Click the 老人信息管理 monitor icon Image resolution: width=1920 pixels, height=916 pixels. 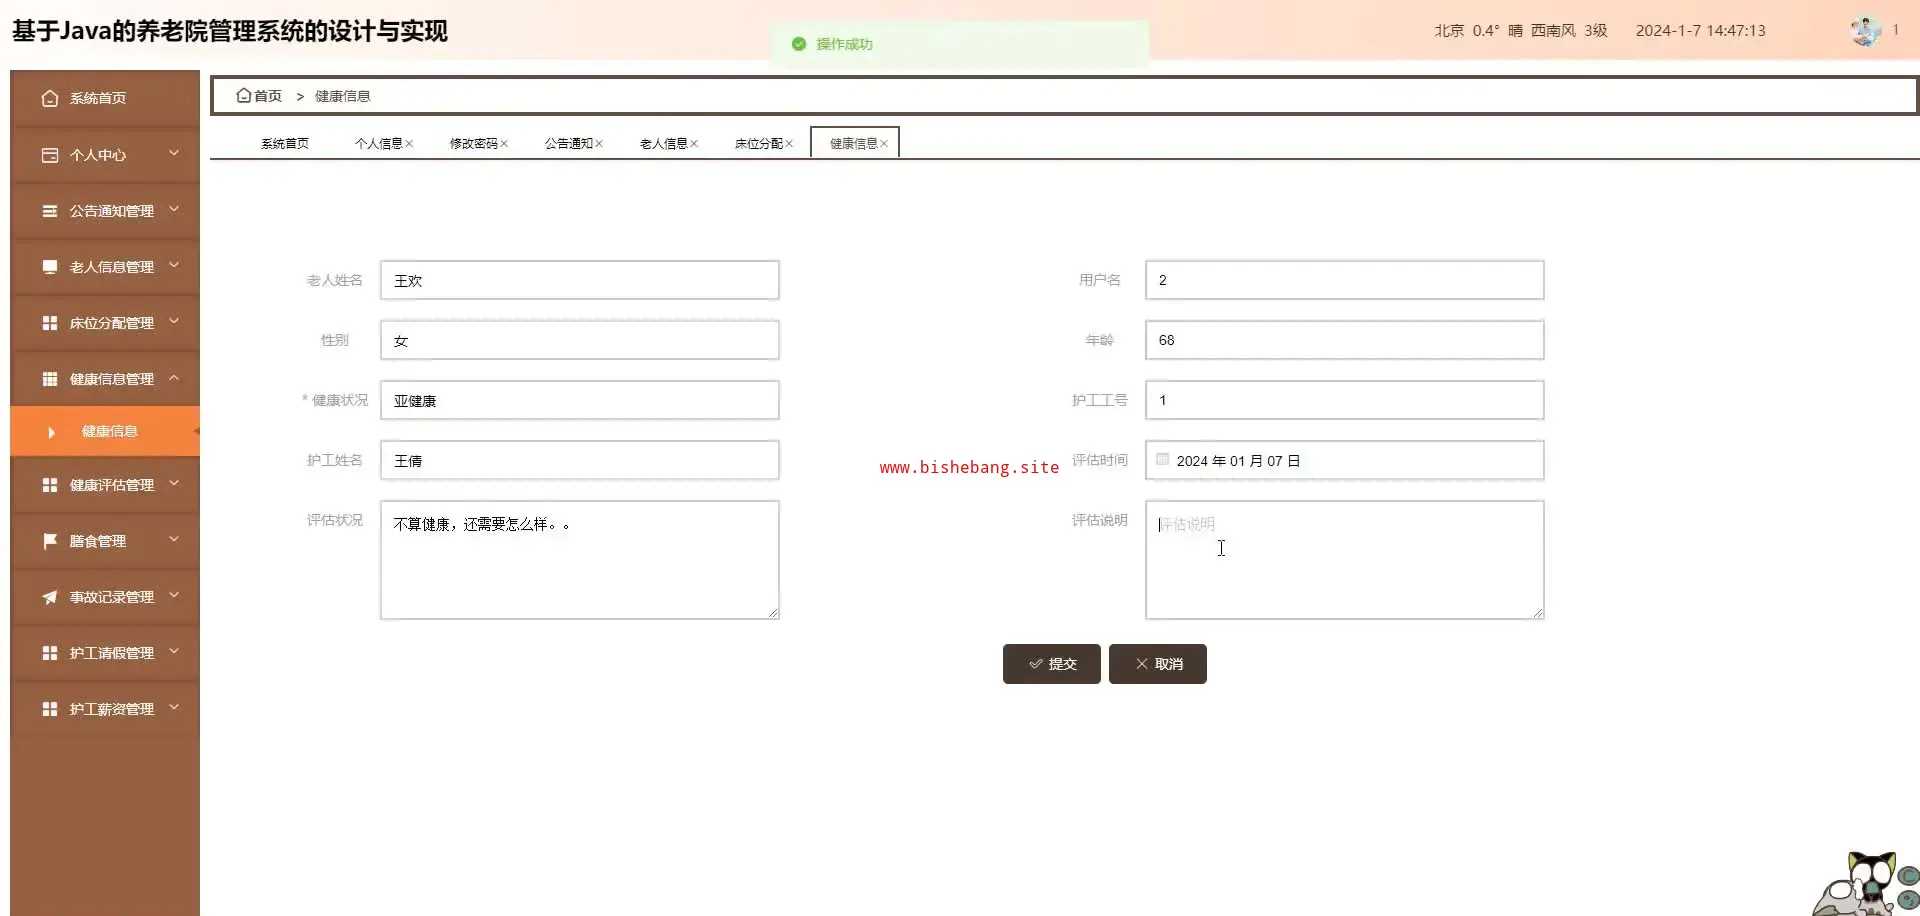pos(50,267)
